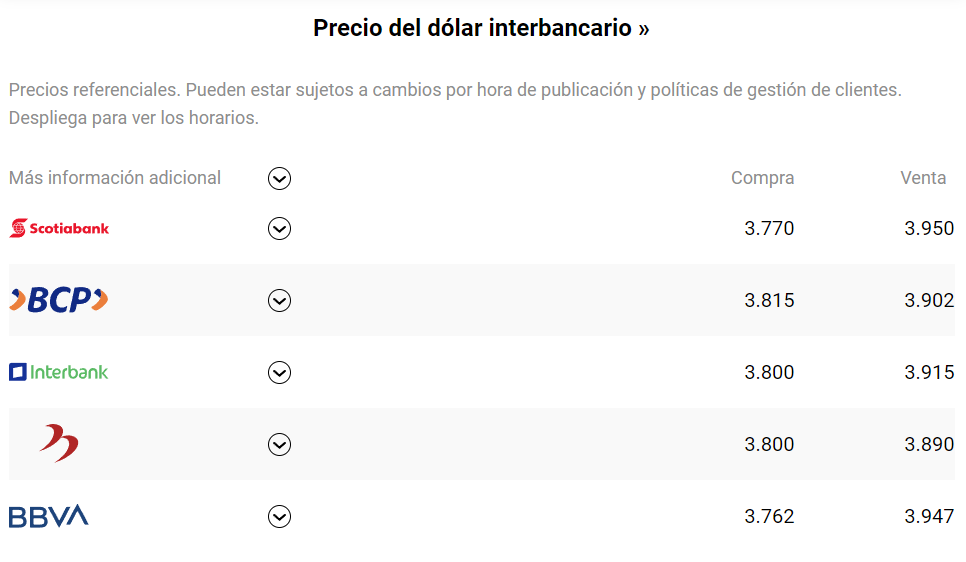Expand the Scotiabank row details
The image size is (966, 562).
click(x=279, y=228)
